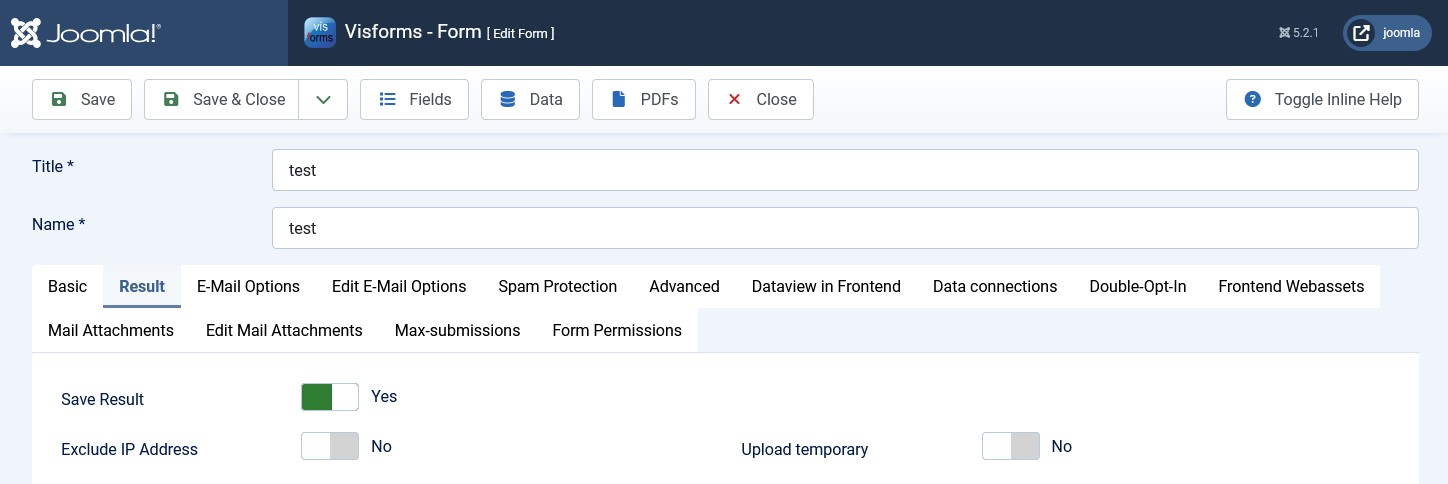Select the E-Mail Options tab

[x=248, y=286]
